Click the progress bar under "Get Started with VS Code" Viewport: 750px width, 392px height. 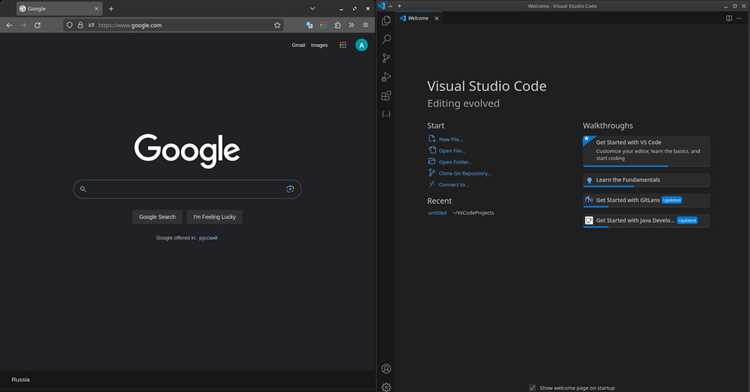646,166
